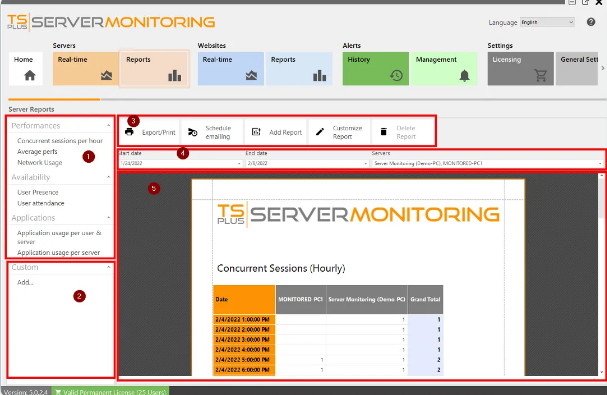Open Home via the house icon

30,75
